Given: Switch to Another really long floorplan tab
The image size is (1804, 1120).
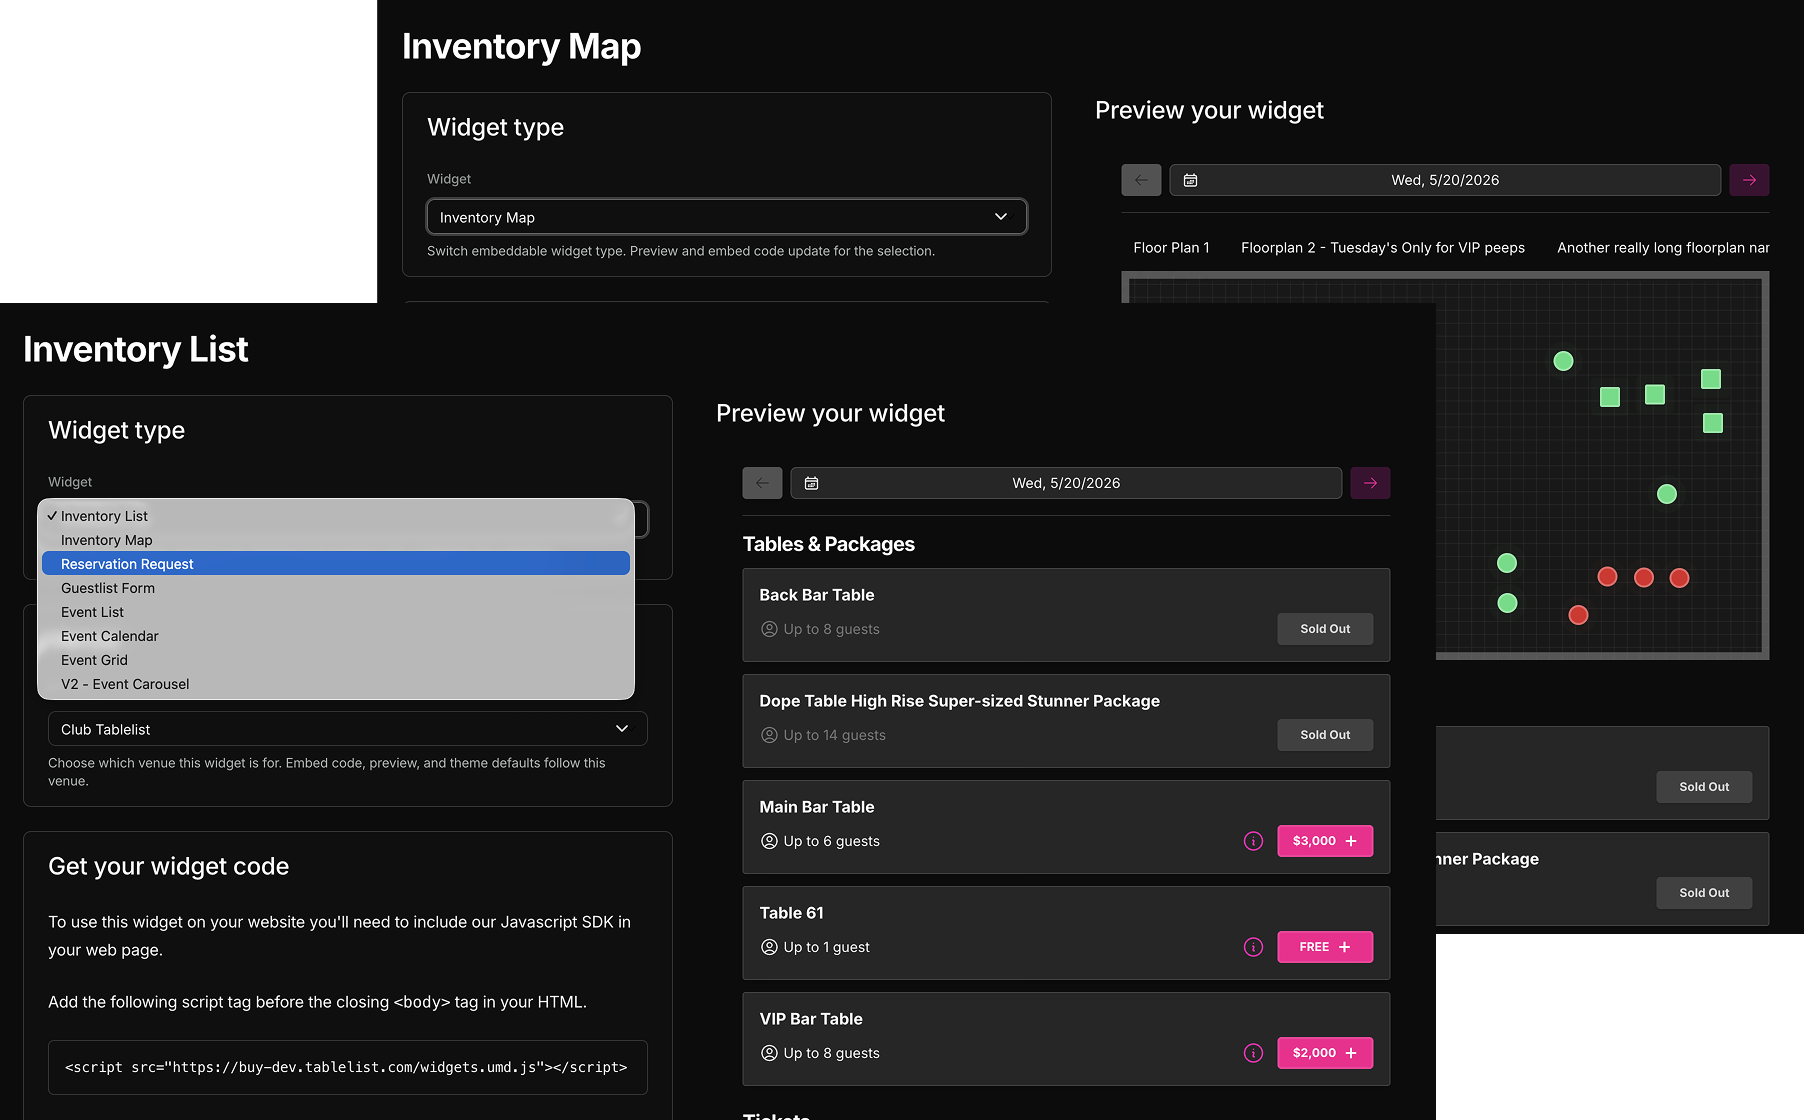Looking at the screenshot, I should [1663, 248].
